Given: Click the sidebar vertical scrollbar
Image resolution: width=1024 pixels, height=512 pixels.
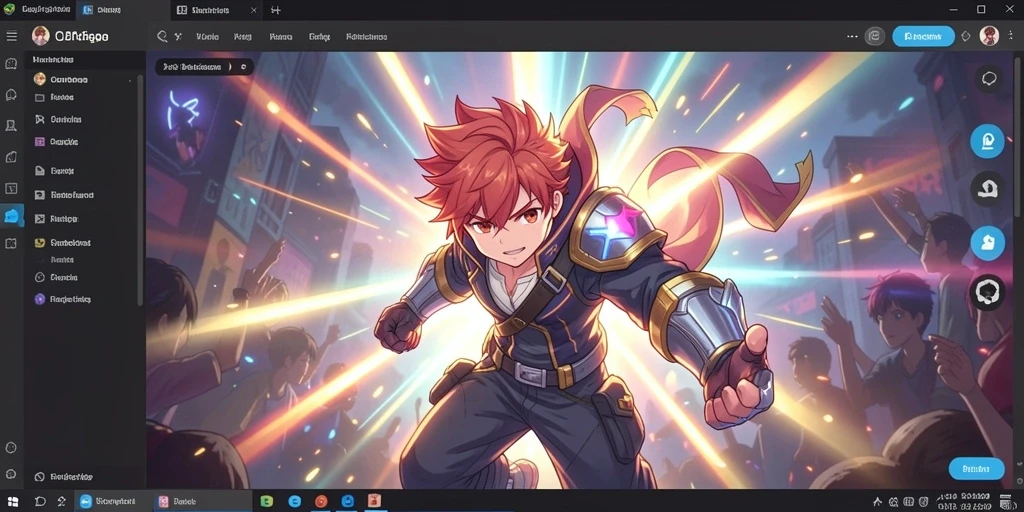Looking at the screenshot, I should (x=140, y=189).
